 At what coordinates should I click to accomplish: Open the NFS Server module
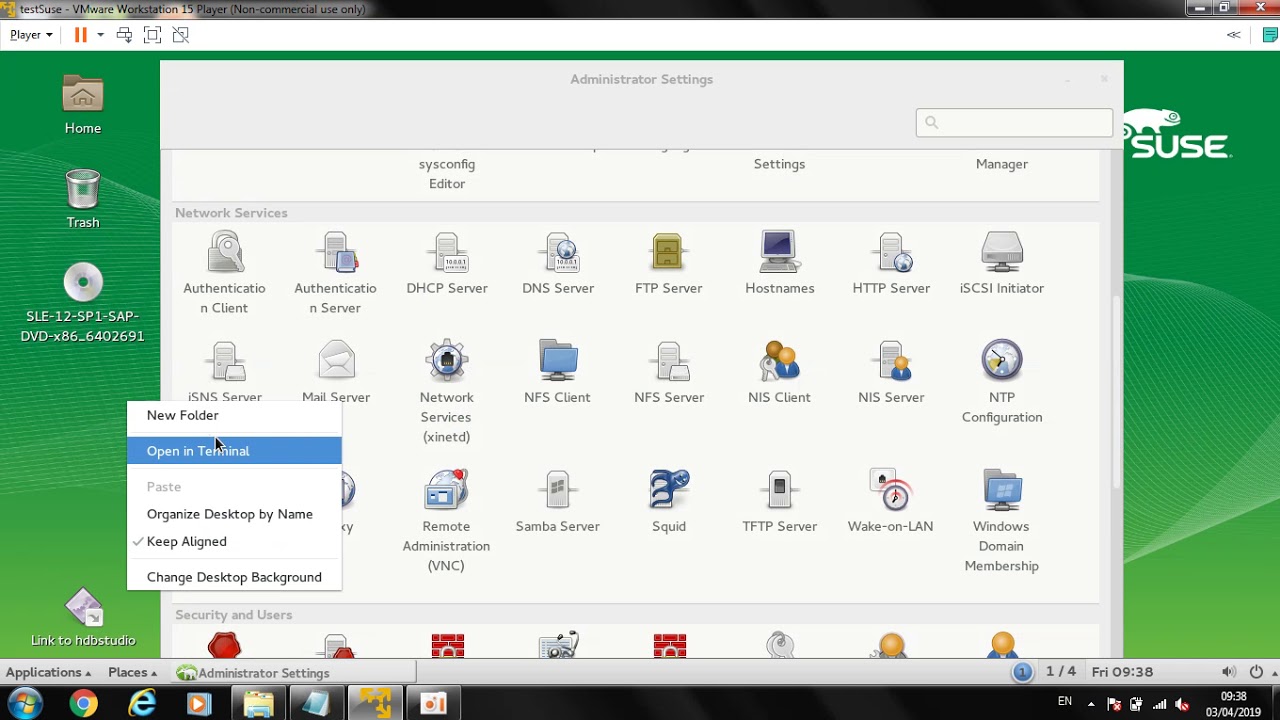[x=669, y=372]
